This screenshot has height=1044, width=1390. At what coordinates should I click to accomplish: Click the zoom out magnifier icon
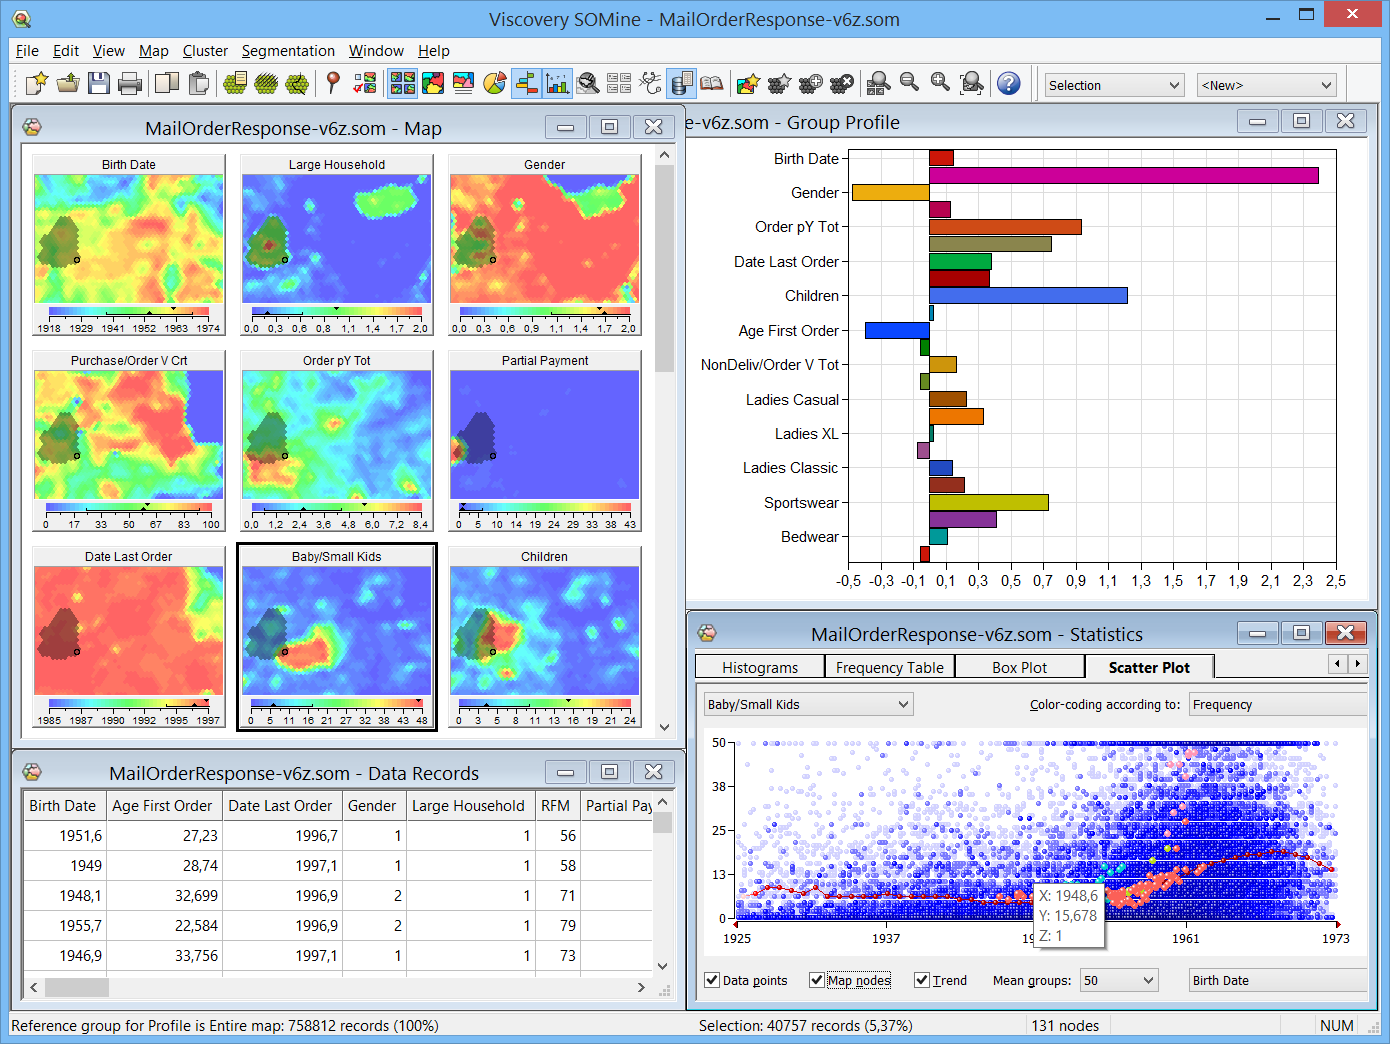(909, 84)
